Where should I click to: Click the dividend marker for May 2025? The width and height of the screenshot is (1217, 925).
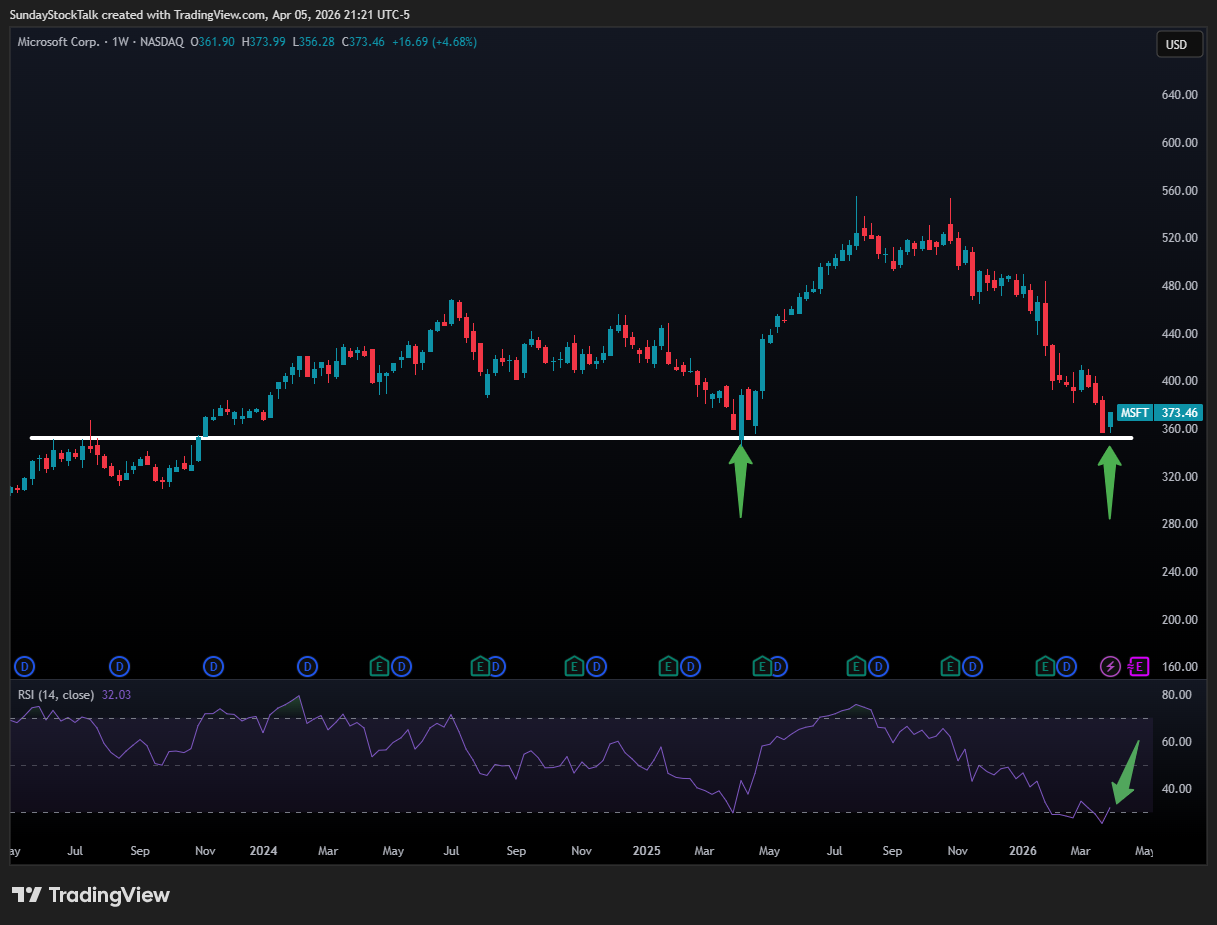click(778, 666)
